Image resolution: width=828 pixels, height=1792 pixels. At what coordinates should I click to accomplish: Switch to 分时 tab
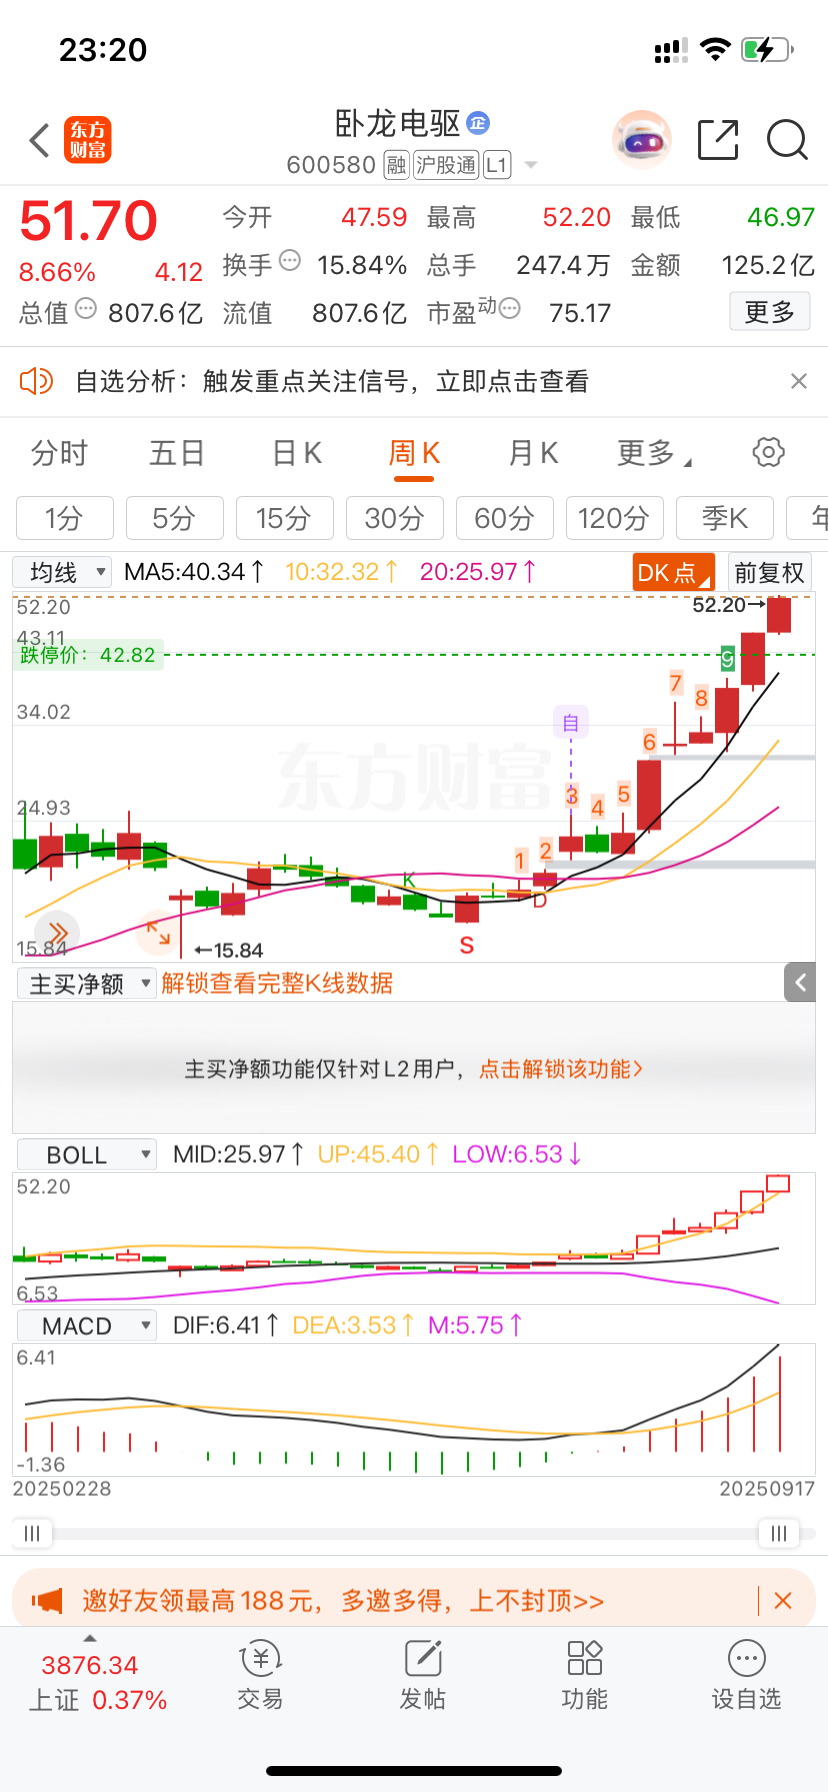[x=59, y=453]
